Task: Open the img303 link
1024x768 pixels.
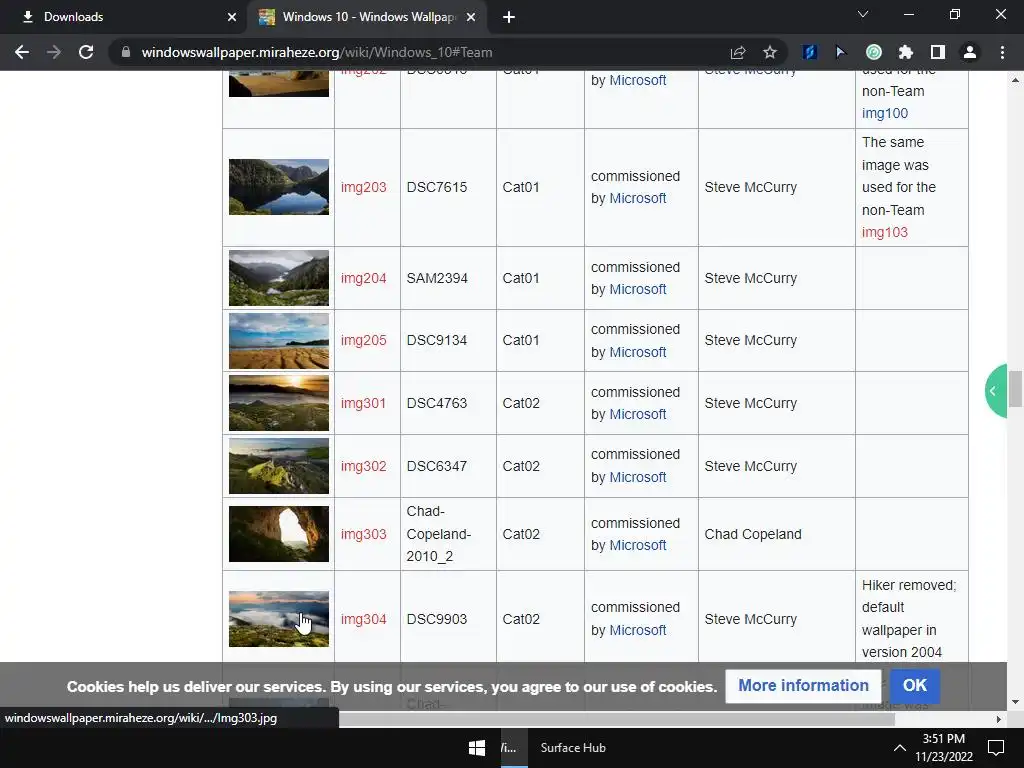Action: coord(364,534)
